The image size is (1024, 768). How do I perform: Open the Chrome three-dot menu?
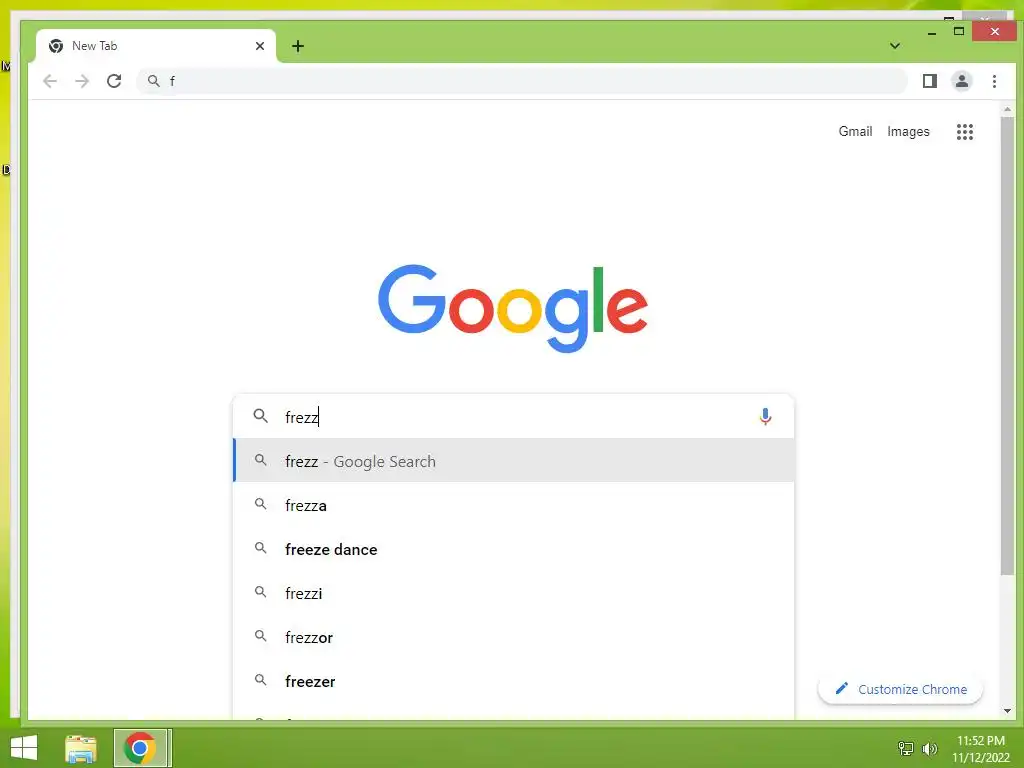click(x=994, y=81)
